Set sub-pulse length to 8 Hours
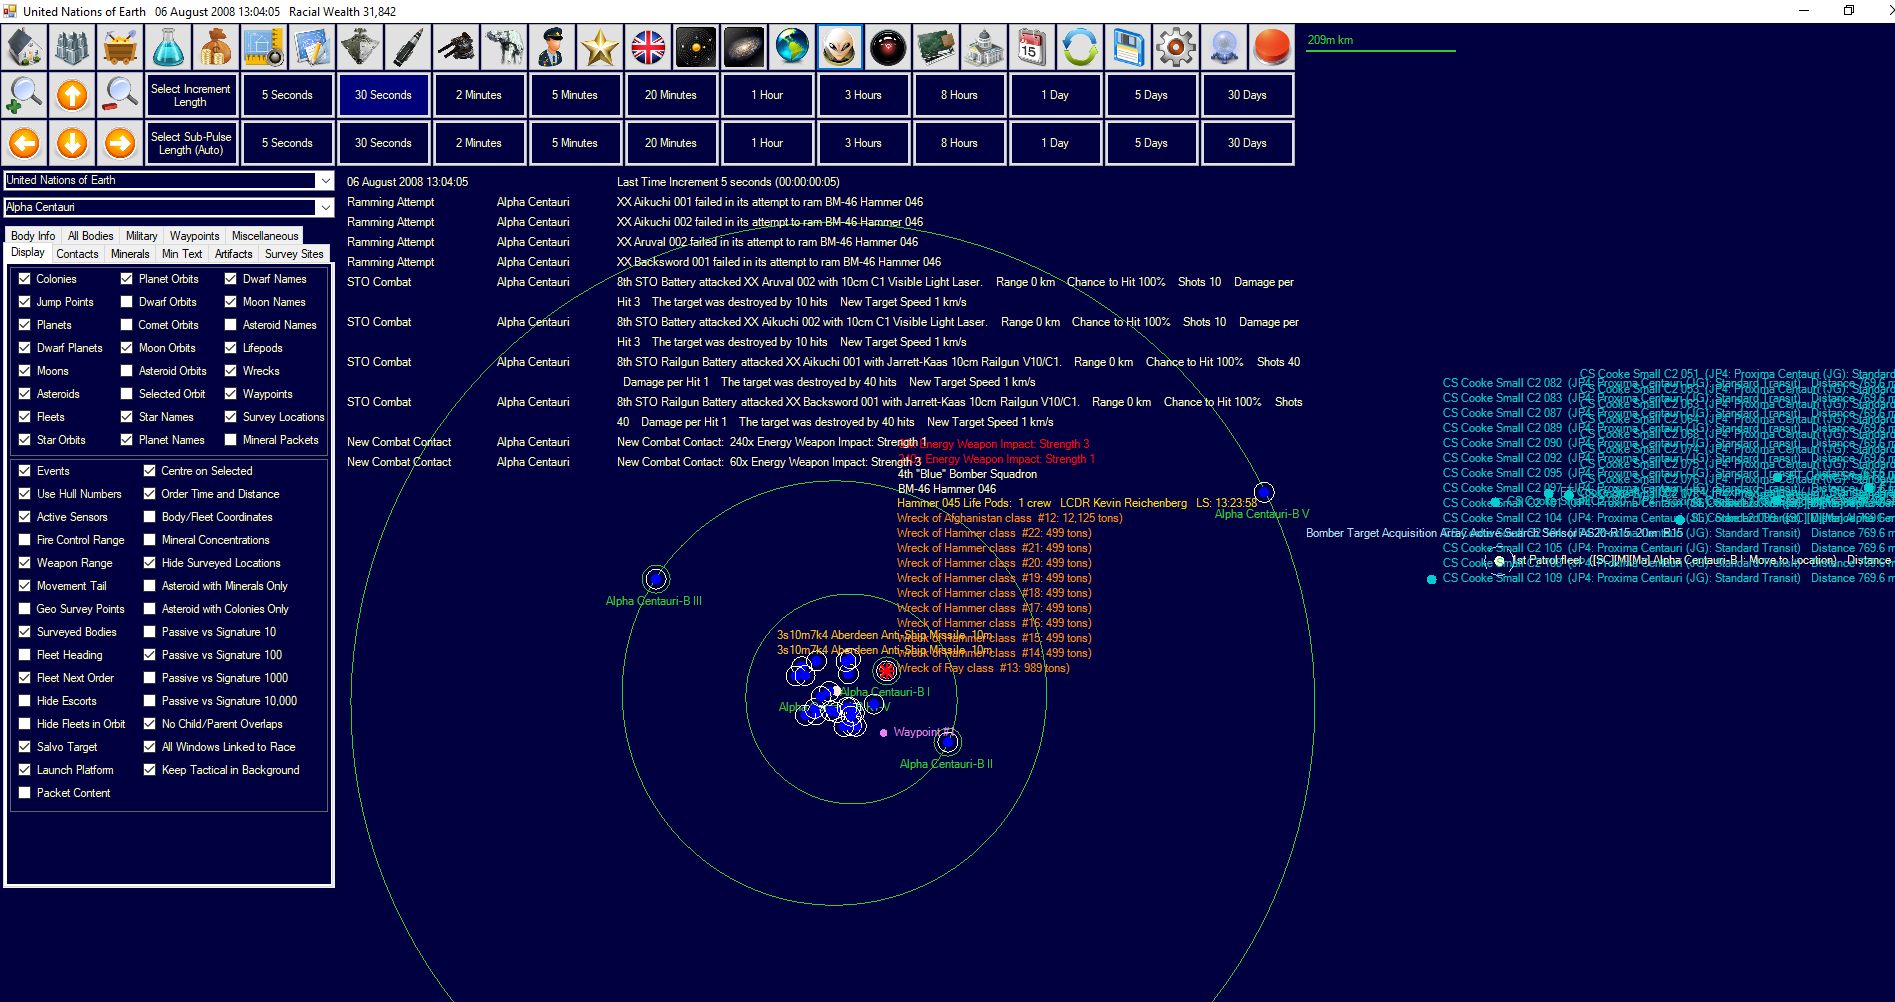Viewport: 1895px width, 1002px height. (959, 143)
